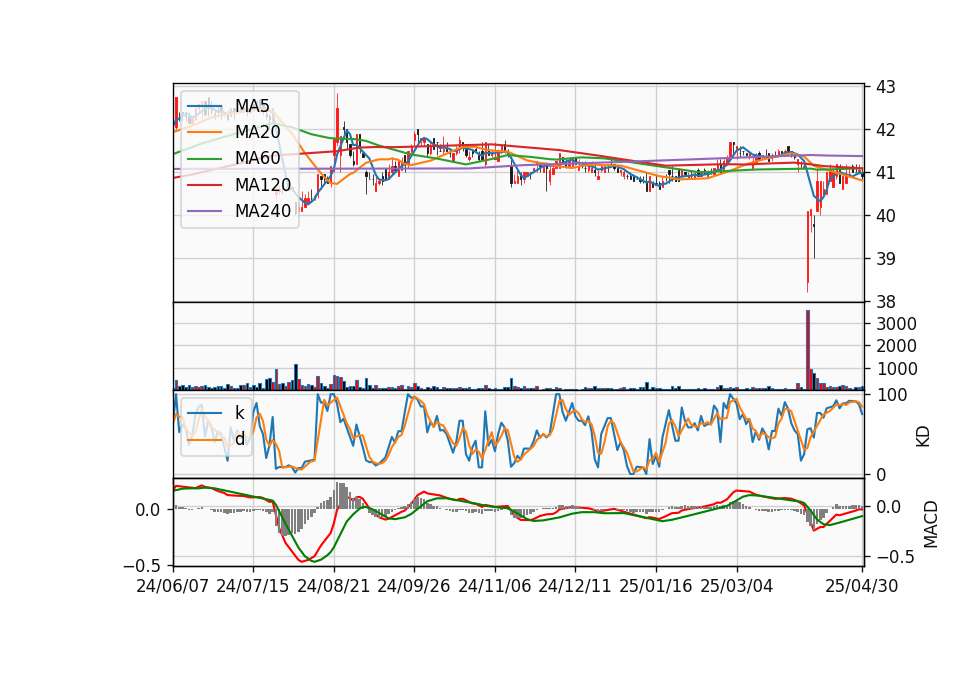960x690 pixels.
Task: Click the tallest volume spike bar
Action: coord(808,350)
